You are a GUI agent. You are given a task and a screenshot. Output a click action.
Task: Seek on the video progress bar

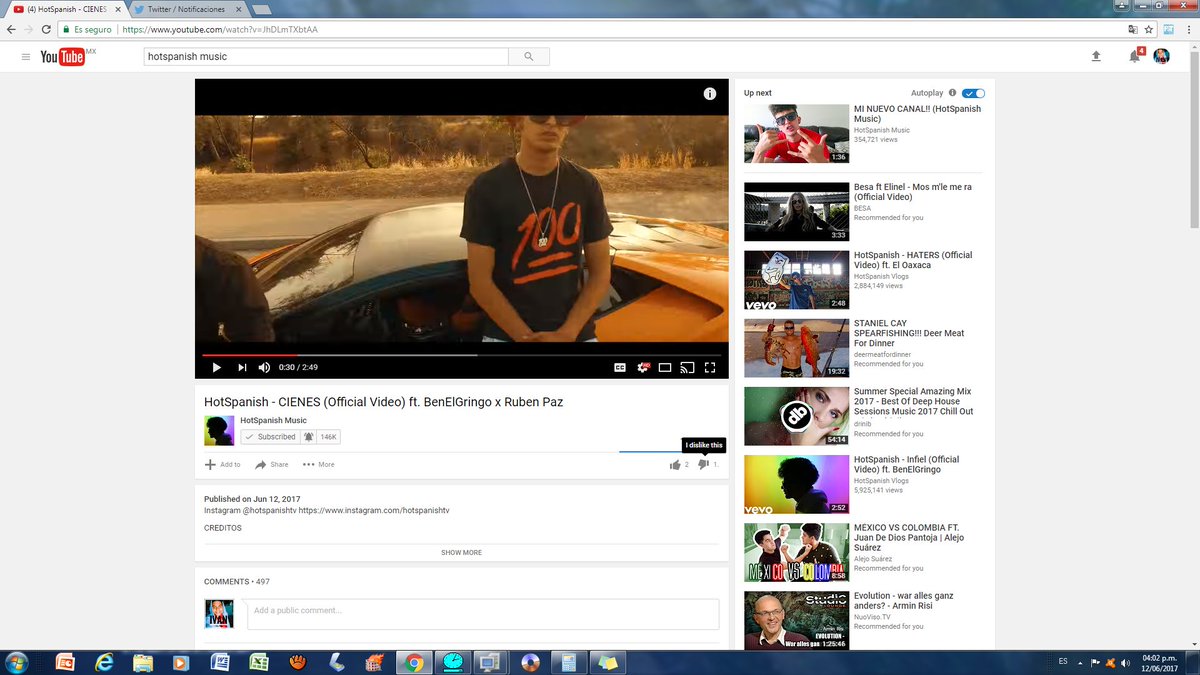coord(462,354)
